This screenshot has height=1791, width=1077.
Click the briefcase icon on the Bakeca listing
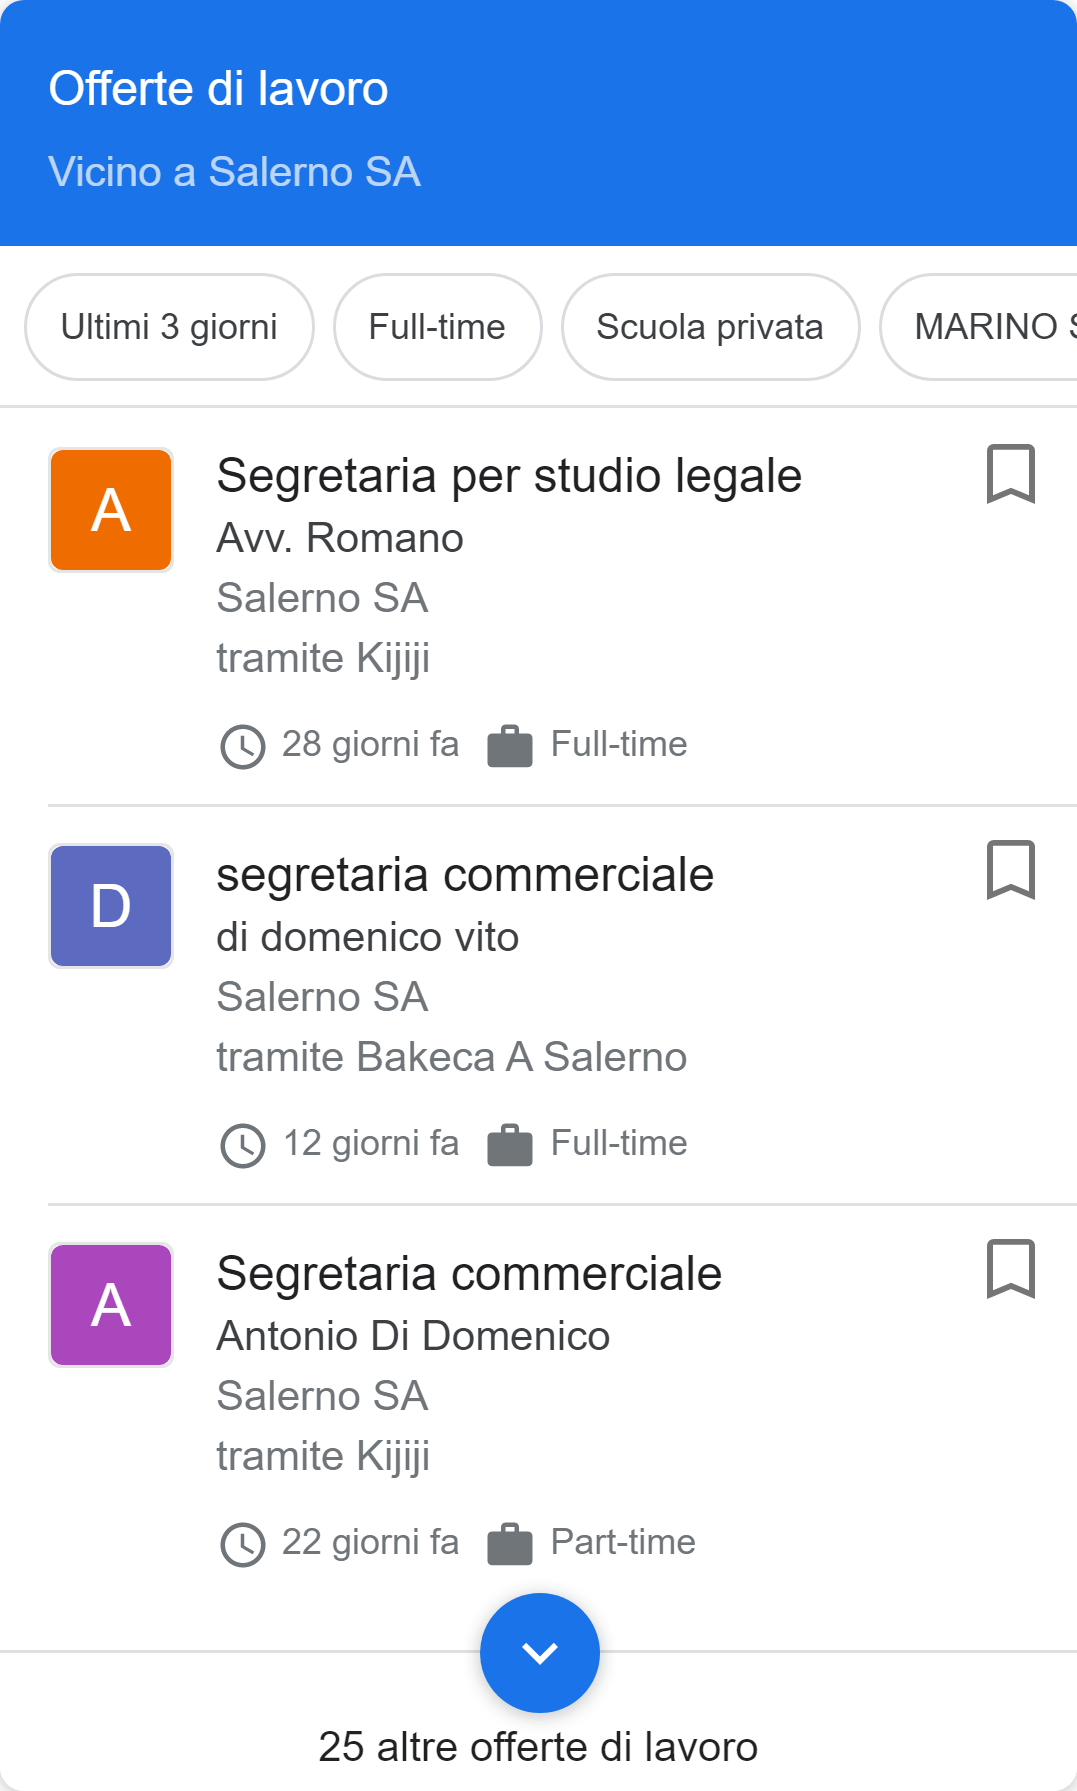pyautogui.click(x=510, y=1145)
